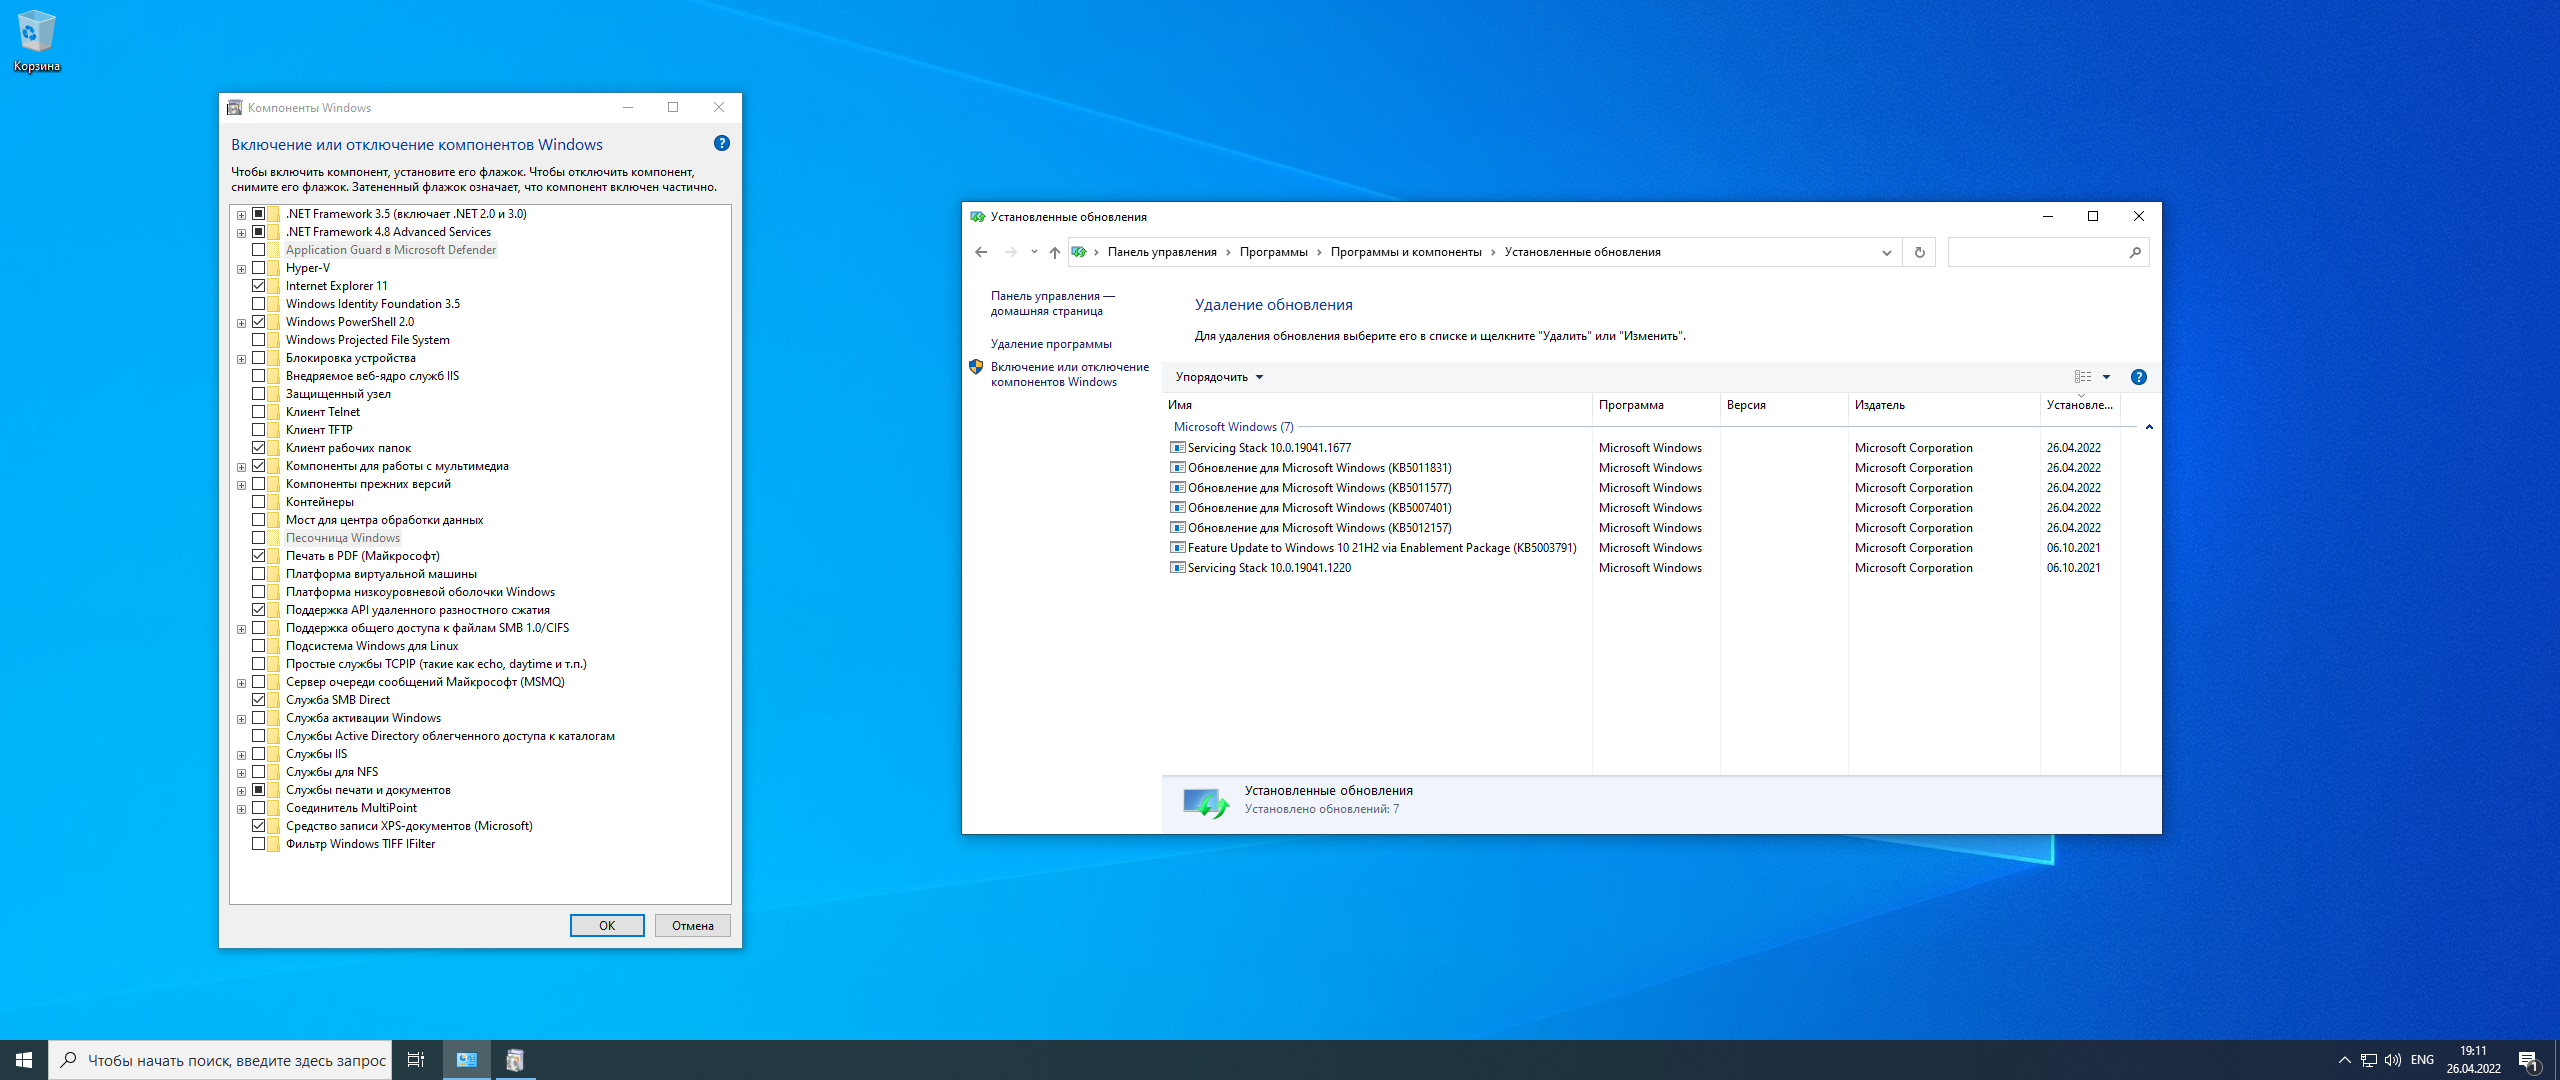This screenshot has height=1080, width=2560.
Task: Click the KB5011831 update item icon
Action: [x=1178, y=468]
